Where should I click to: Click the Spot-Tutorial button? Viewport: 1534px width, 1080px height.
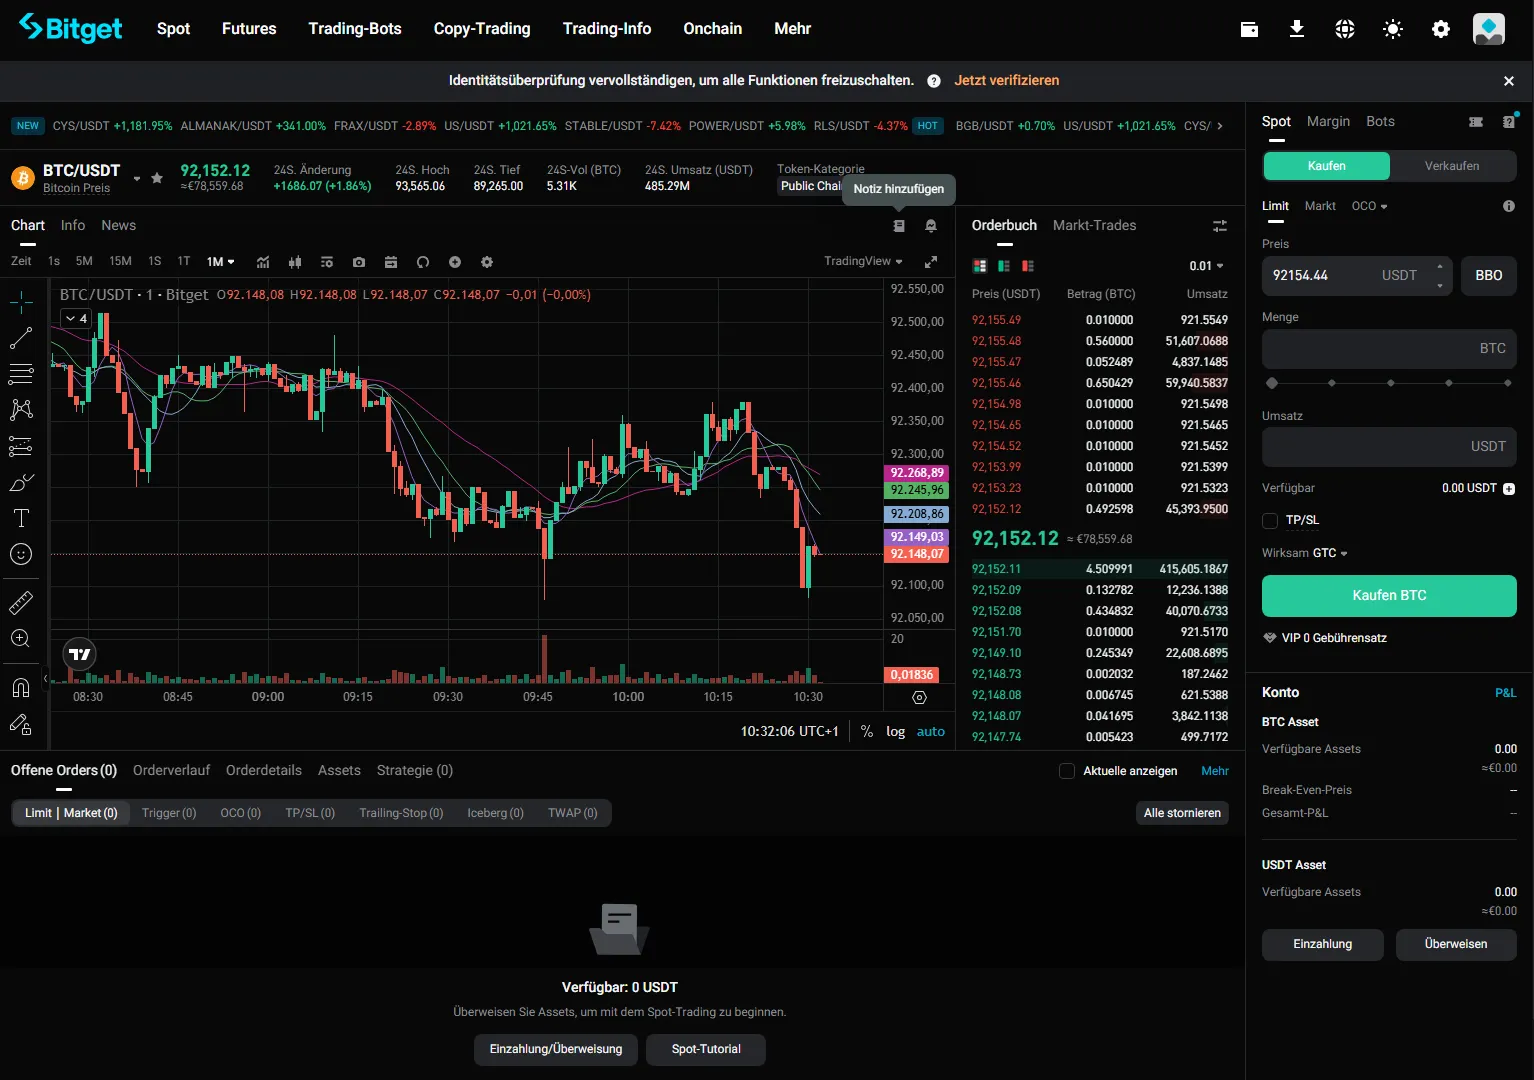pyautogui.click(x=706, y=1049)
